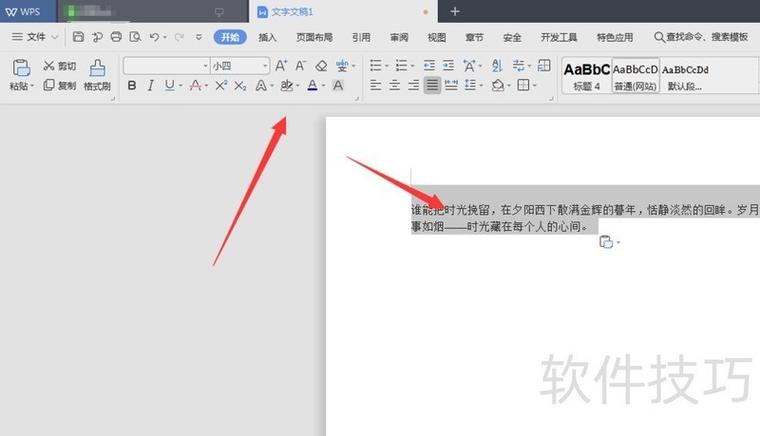
Task: Open underline style dropdown arrow
Action: 180,86
